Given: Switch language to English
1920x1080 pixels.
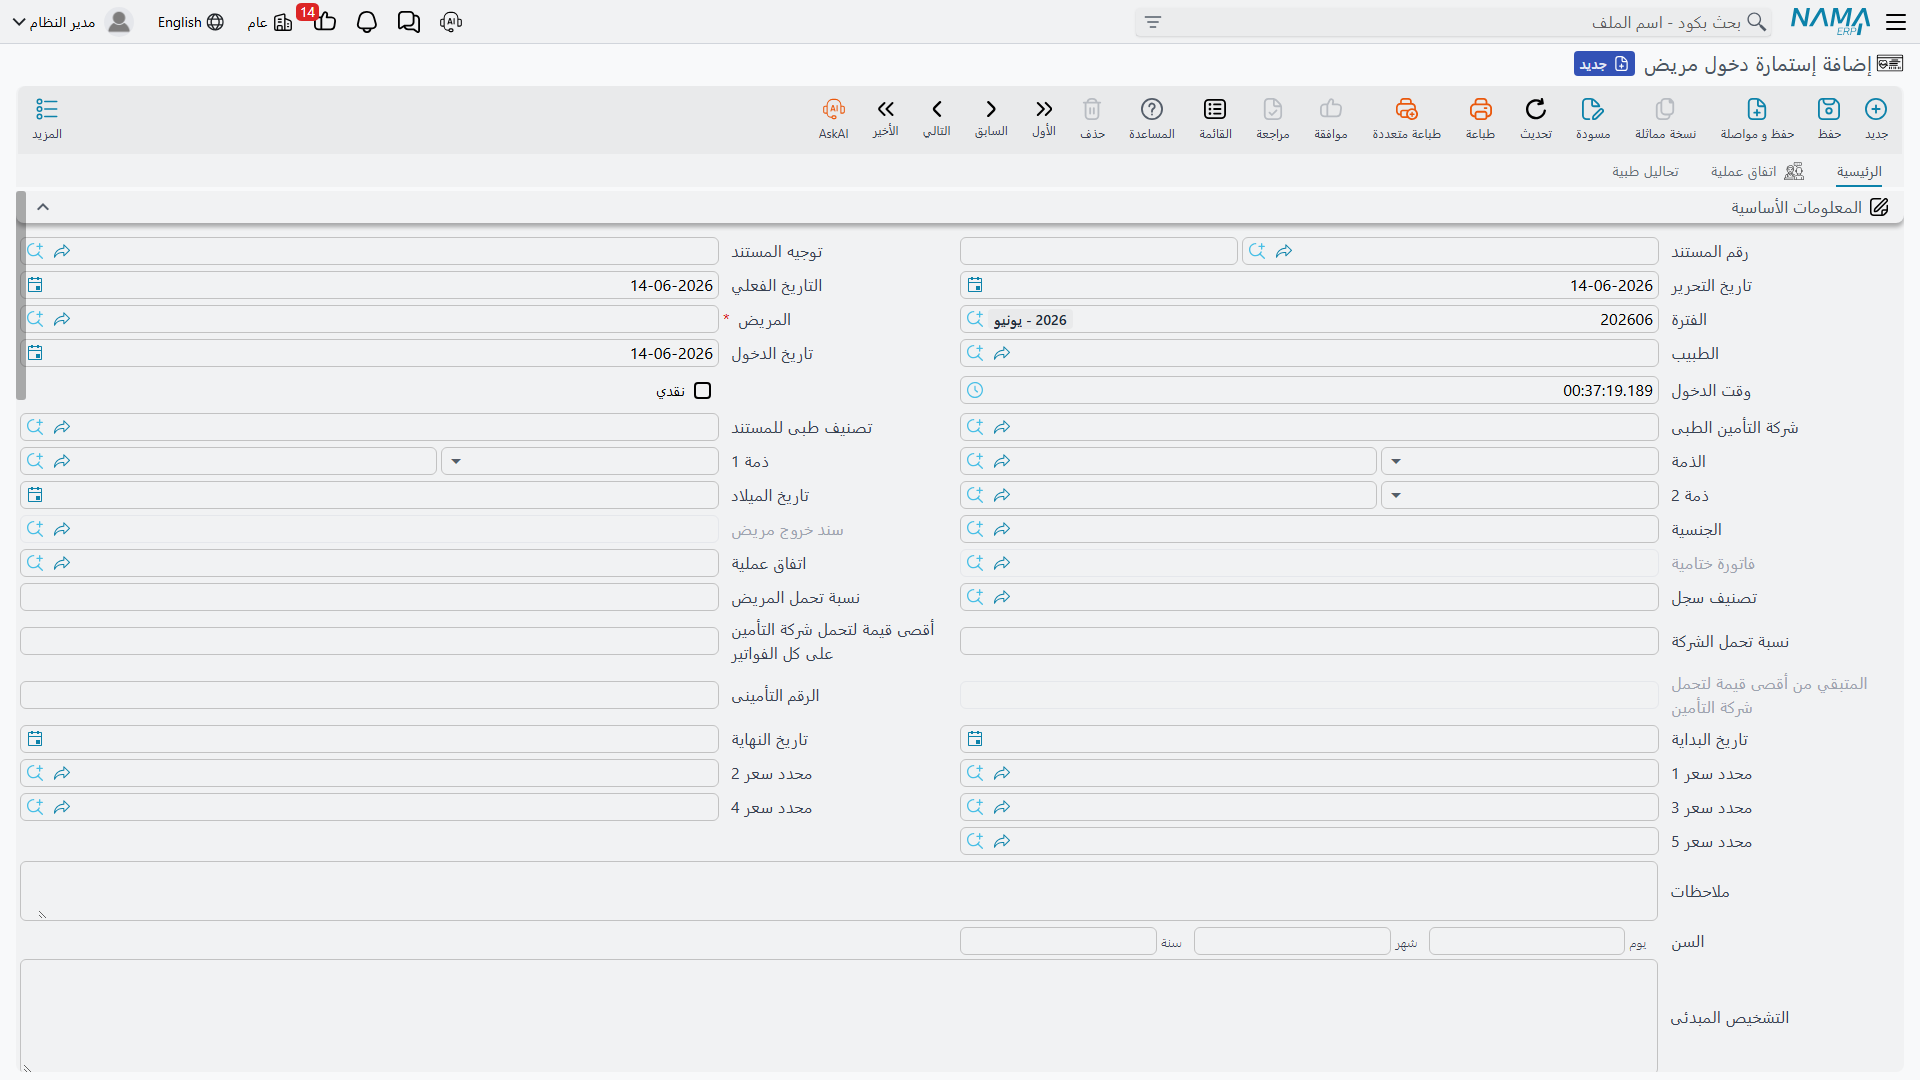Looking at the screenshot, I should tap(190, 22).
